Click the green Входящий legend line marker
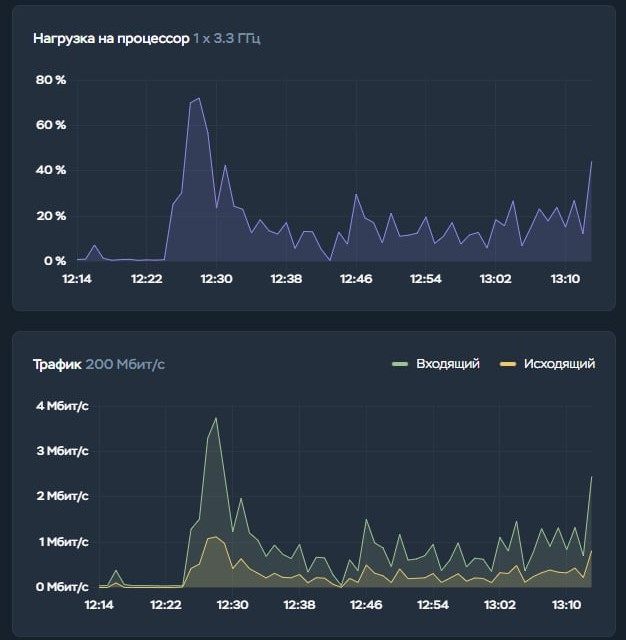The width and height of the screenshot is (626, 640). pyautogui.click(x=400, y=364)
